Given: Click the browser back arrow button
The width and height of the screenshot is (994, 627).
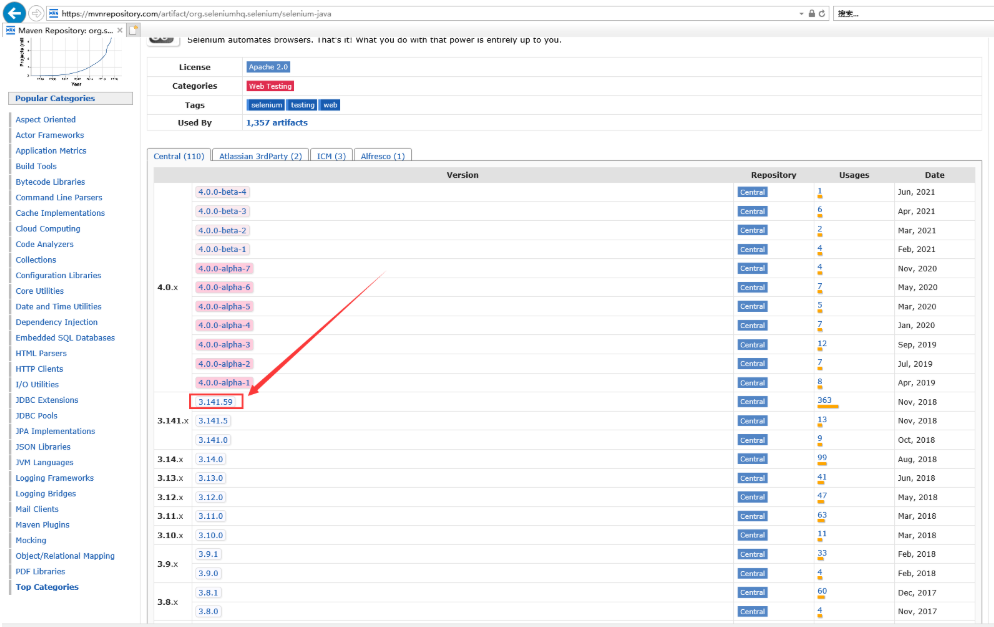Looking at the screenshot, I should (15, 13).
